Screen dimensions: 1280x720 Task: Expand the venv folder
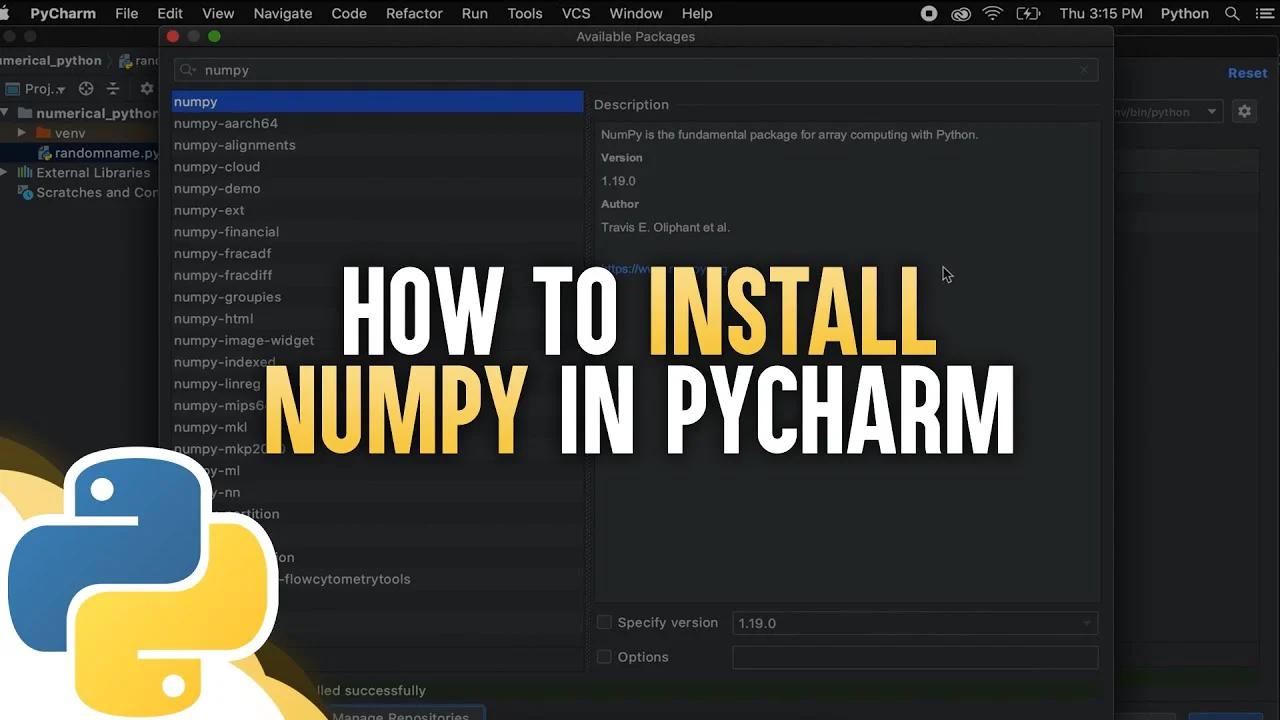22,132
